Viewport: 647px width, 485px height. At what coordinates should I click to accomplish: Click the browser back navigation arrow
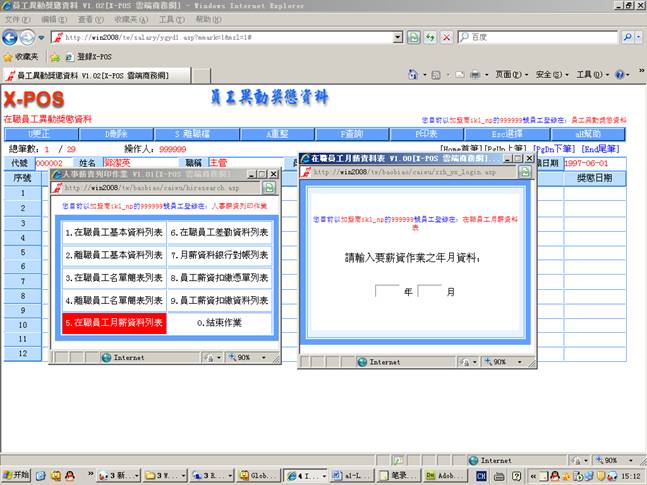click(x=13, y=37)
